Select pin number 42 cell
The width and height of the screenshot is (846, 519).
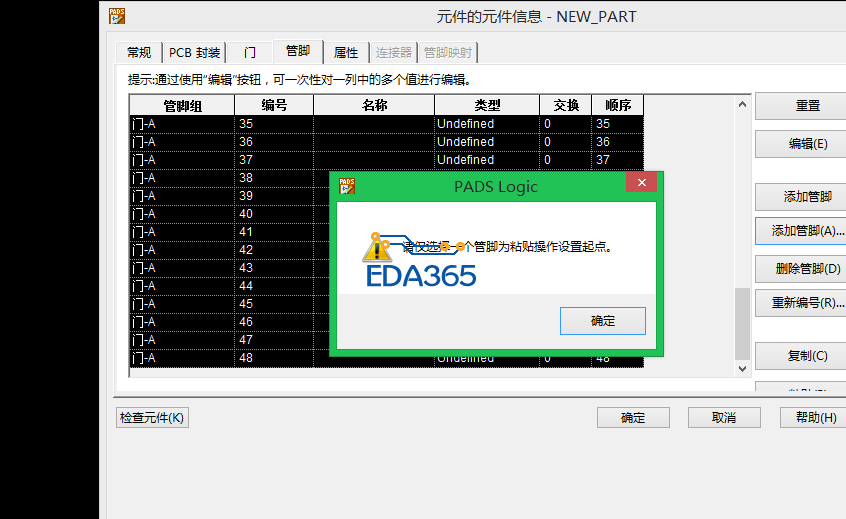[274, 250]
